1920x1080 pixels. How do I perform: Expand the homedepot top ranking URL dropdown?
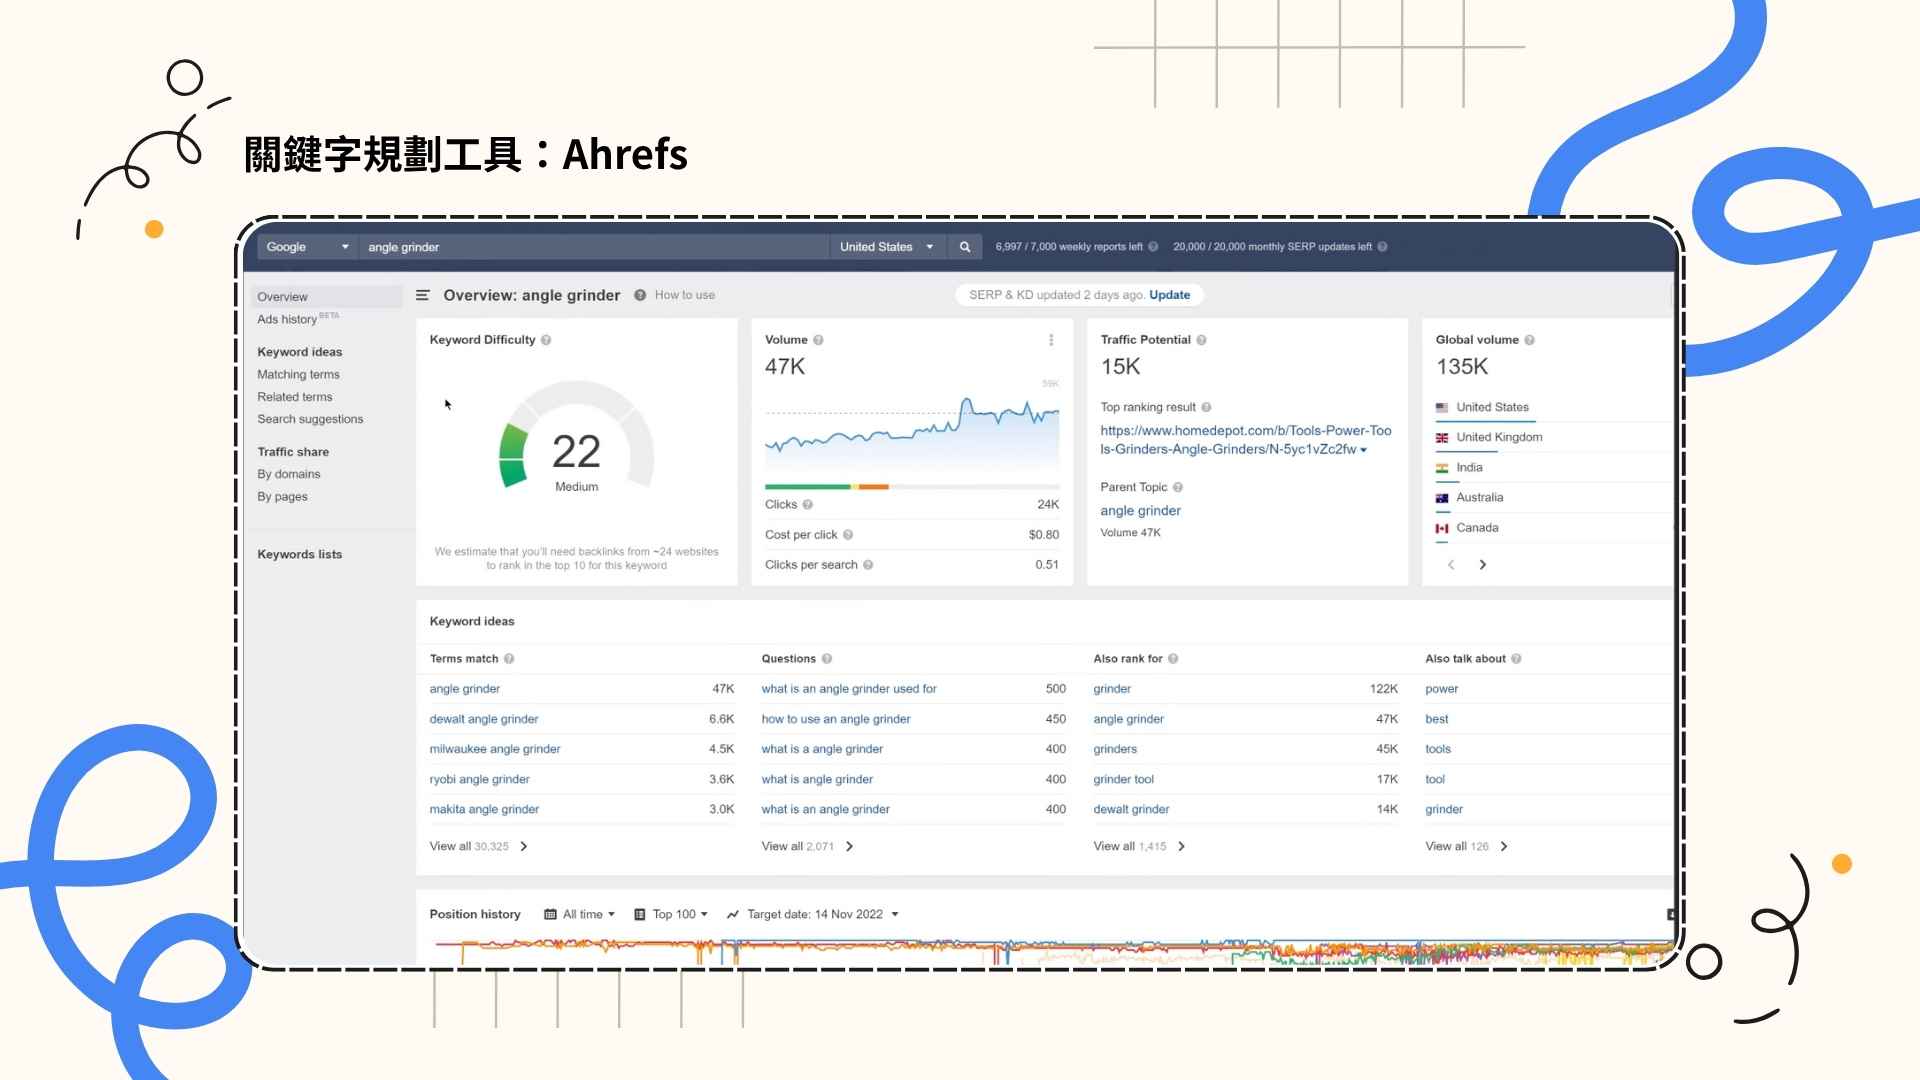(x=1363, y=450)
